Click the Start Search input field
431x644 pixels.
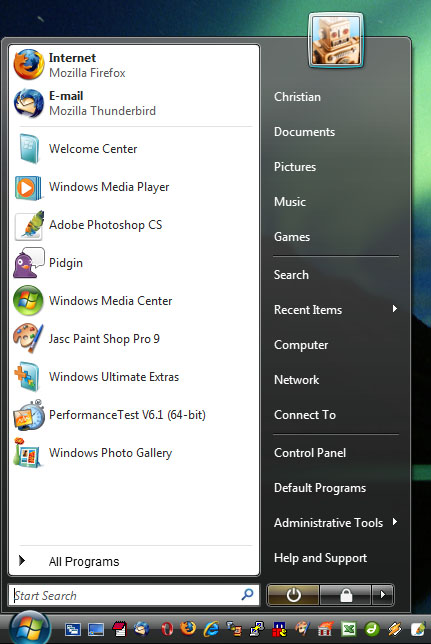point(134,595)
